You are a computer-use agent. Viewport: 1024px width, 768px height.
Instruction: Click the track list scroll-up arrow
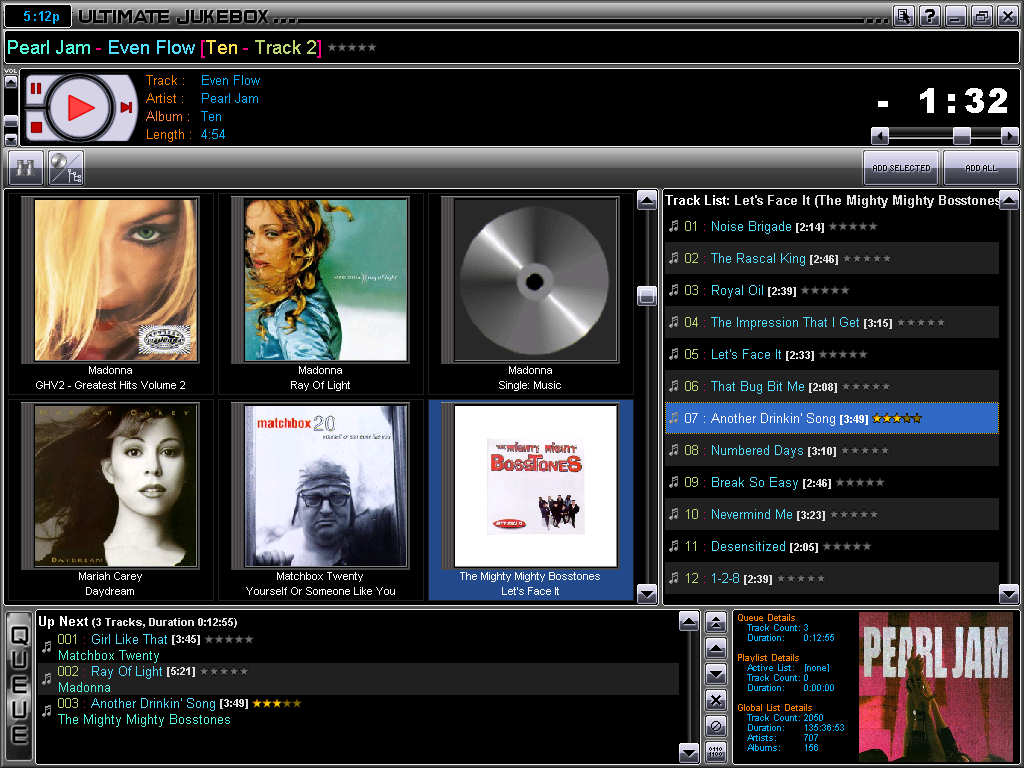(x=1008, y=200)
